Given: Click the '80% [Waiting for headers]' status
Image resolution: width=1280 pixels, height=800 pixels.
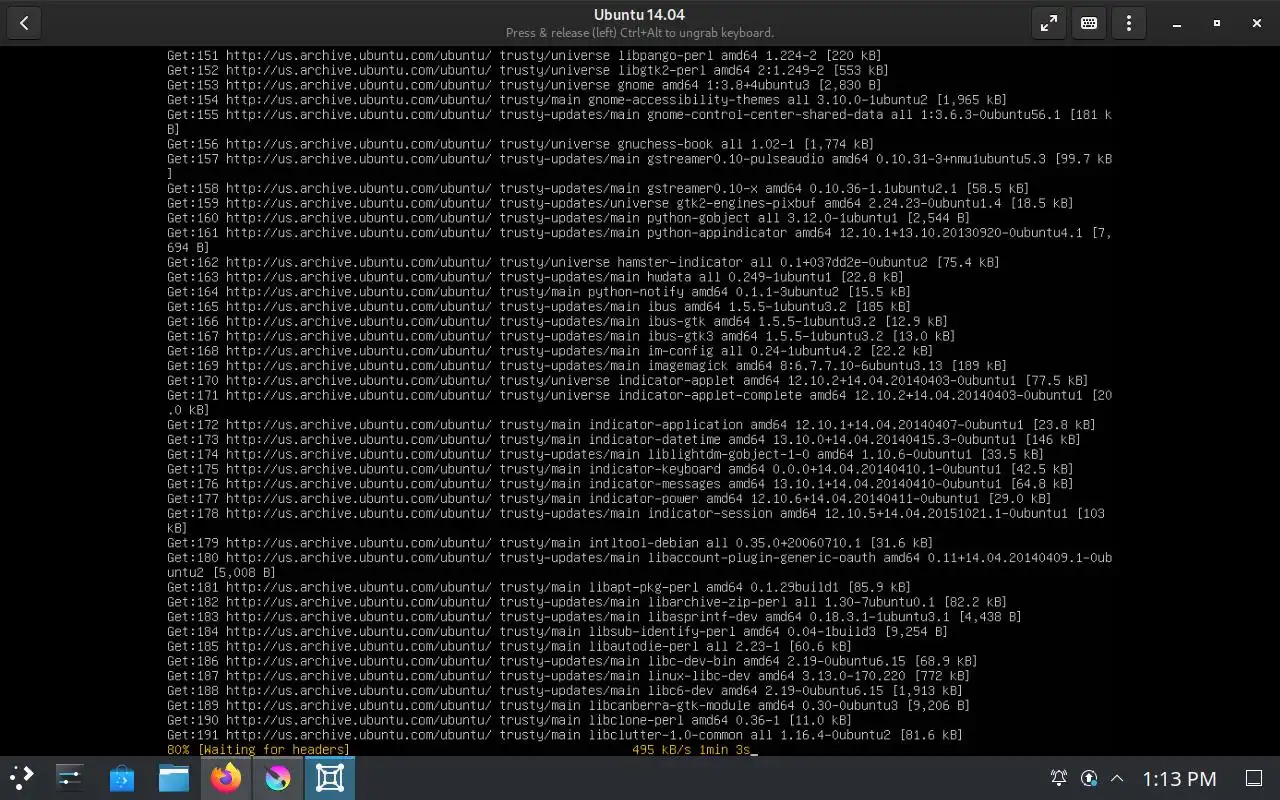Looking at the screenshot, I should point(258,750).
